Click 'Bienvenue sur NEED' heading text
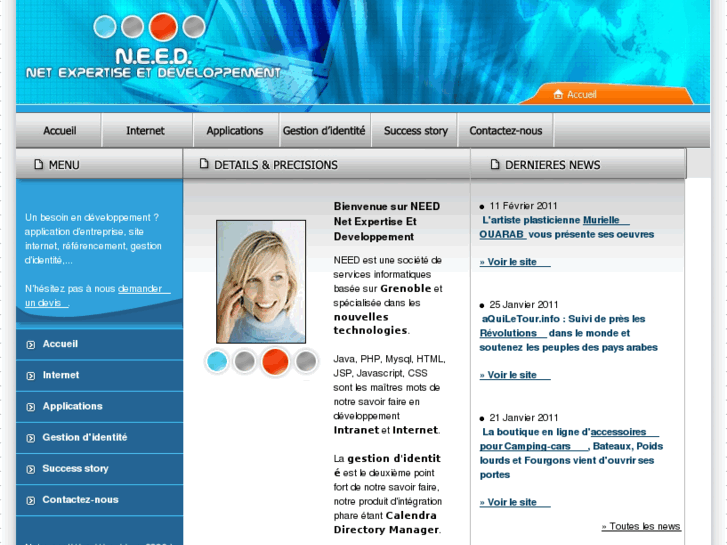The width and height of the screenshot is (727, 545). pos(387,206)
